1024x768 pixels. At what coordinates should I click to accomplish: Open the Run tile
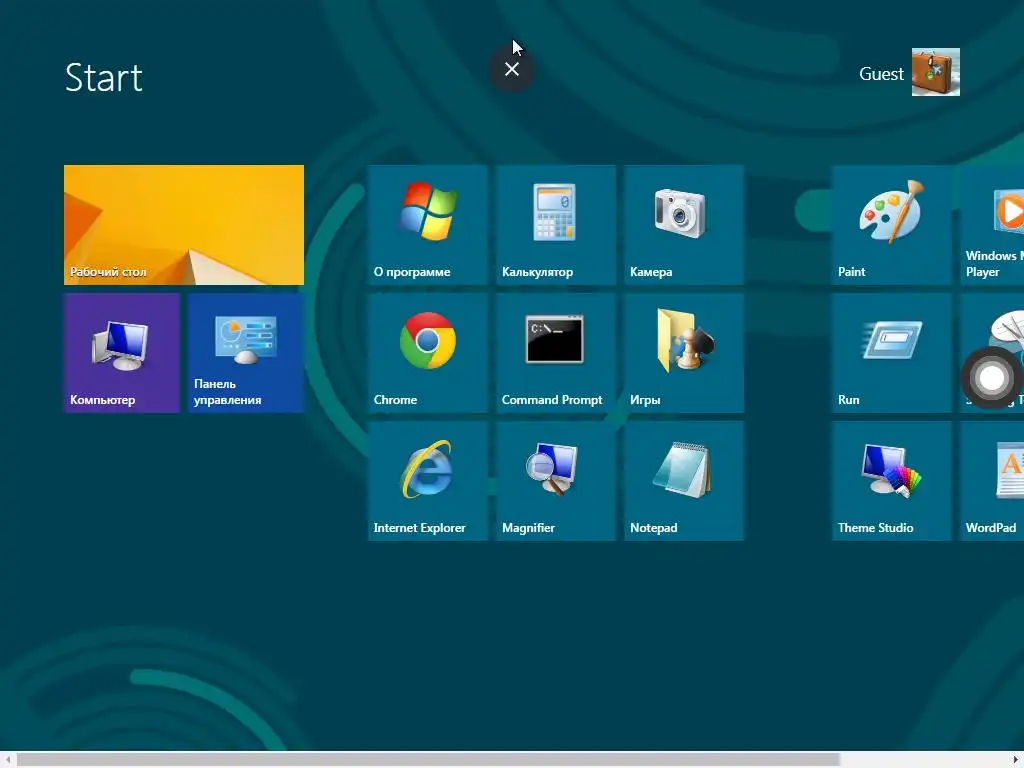(x=892, y=353)
